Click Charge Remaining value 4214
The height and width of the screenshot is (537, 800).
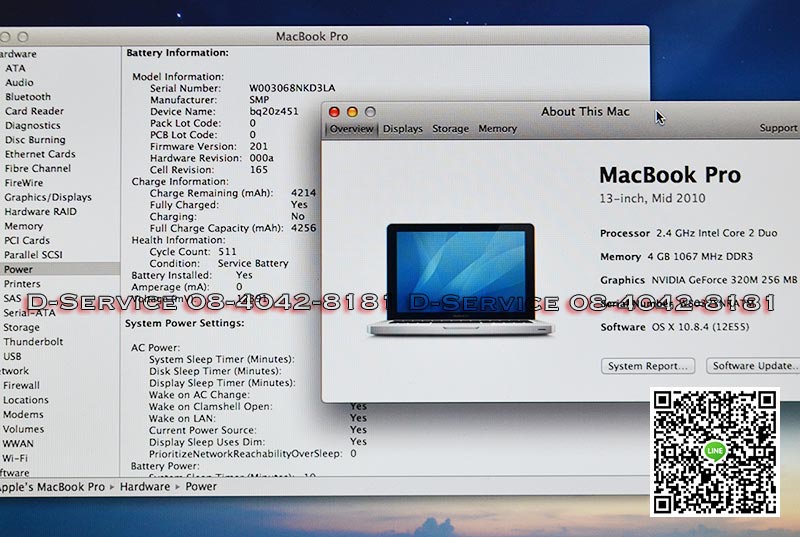[304, 193]
